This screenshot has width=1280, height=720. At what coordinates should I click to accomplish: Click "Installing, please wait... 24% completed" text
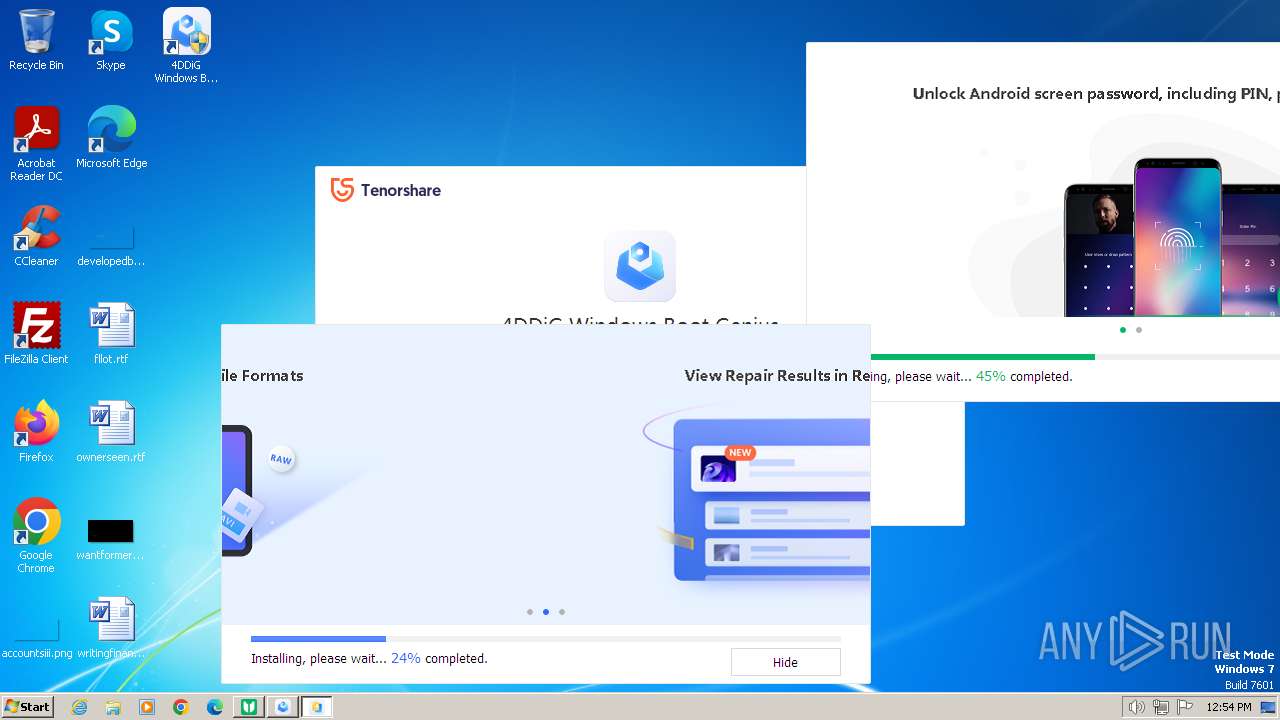click(x=369, y=659)
